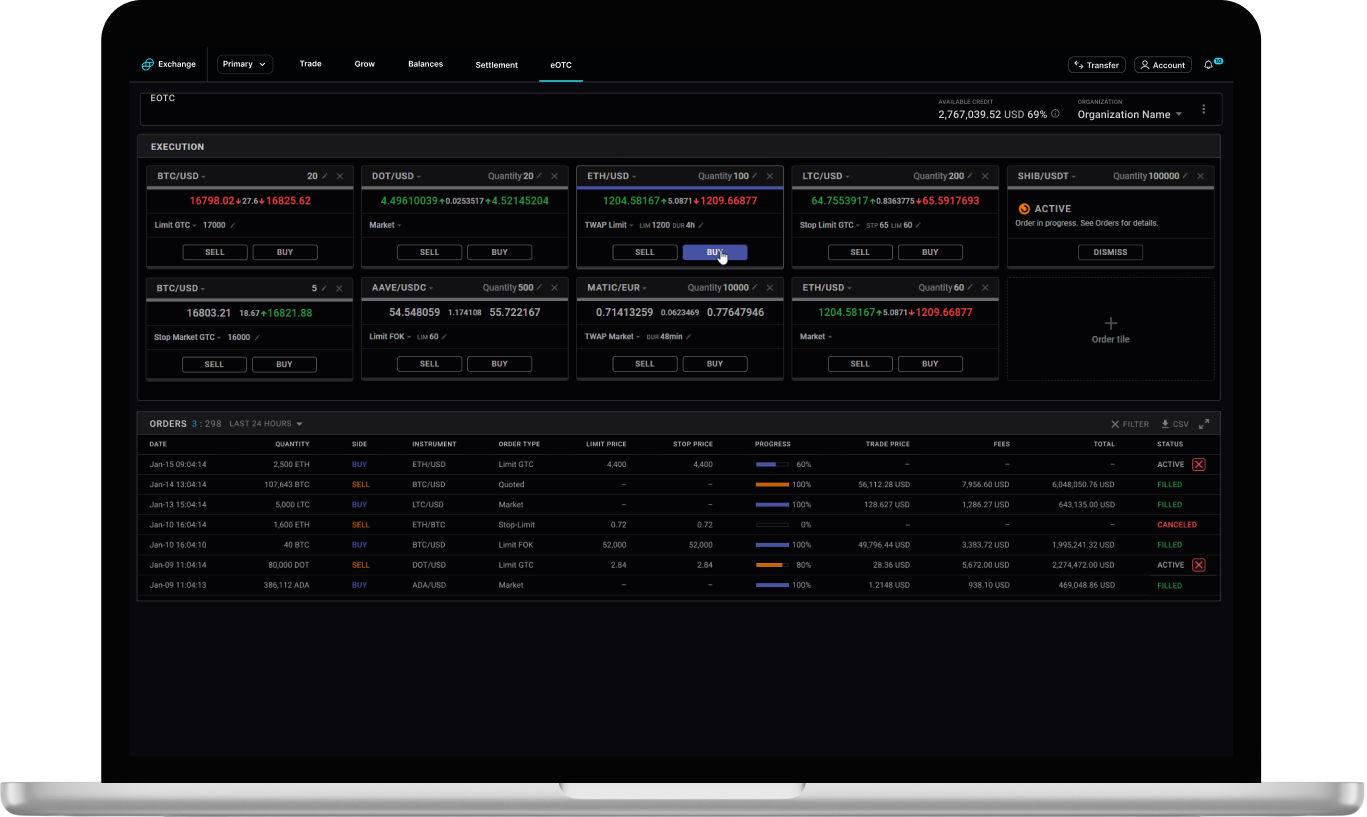This screenshot has width=1367, height=817.
Task: Expand the Organization Name dropdown
Action: (1129, 114)
